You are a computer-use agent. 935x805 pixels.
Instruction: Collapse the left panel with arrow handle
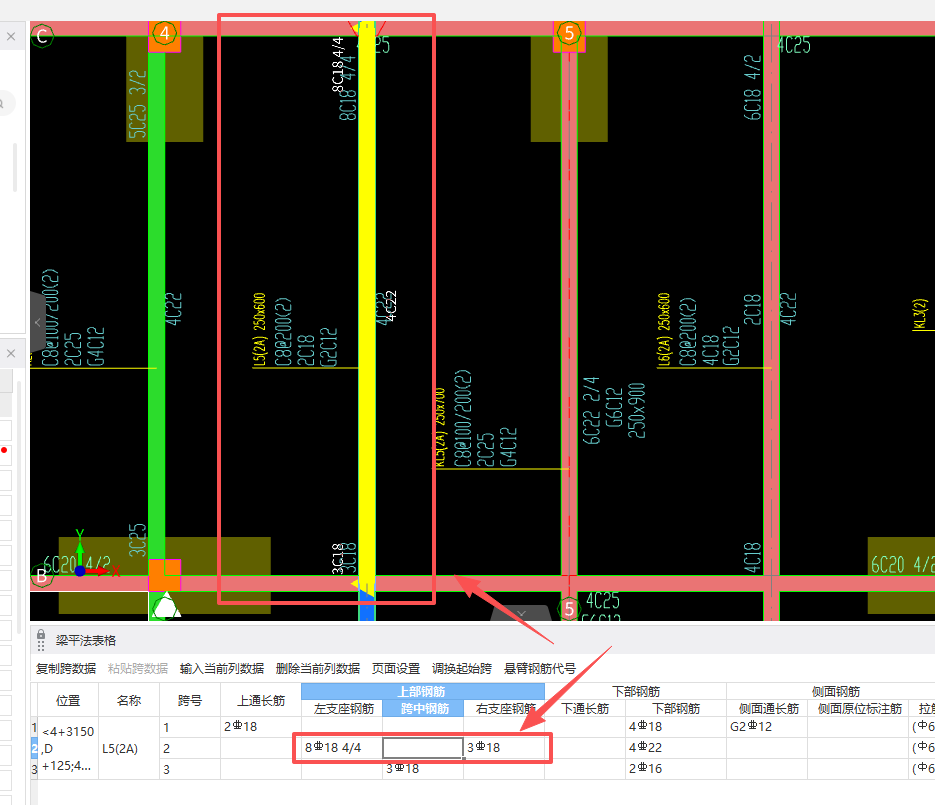[38, 323]
